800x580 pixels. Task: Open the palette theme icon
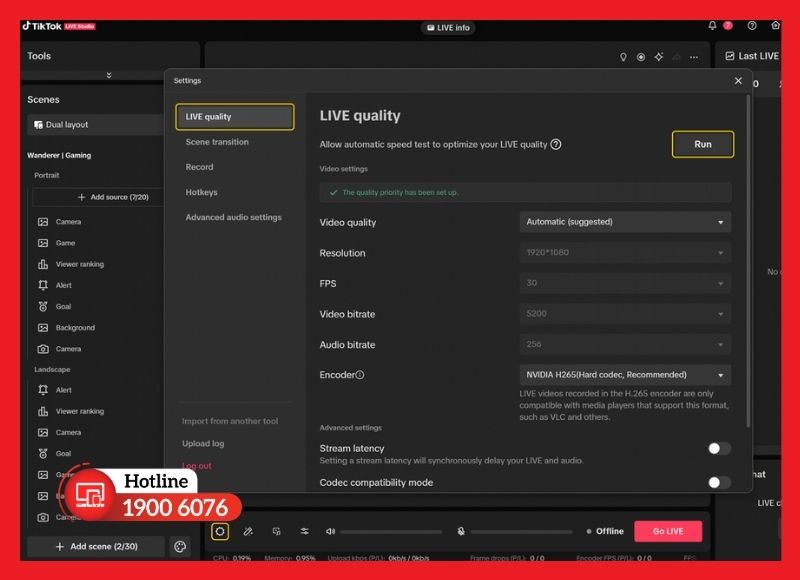[180, 547]
